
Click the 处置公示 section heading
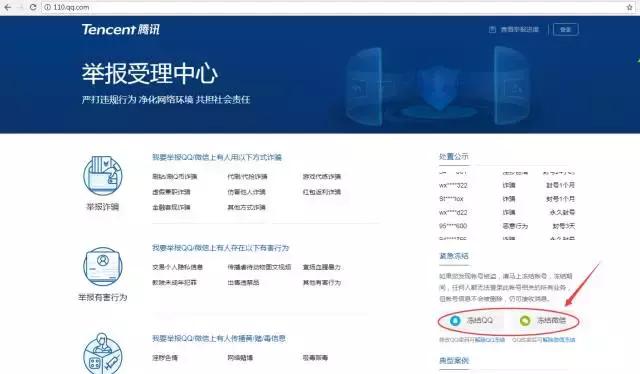pos(453,156)
